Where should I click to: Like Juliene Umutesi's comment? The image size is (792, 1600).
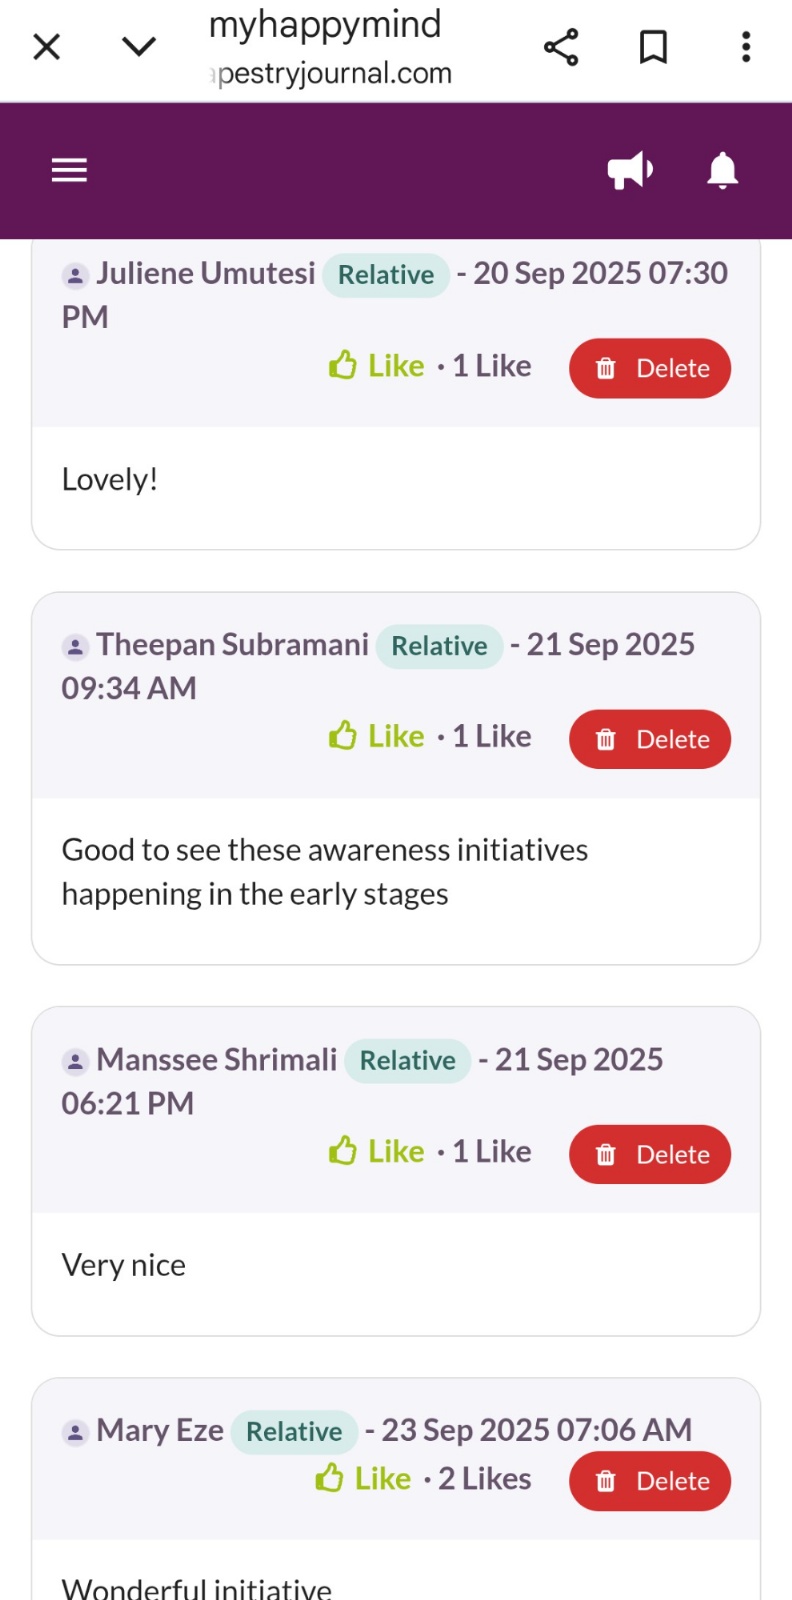377,366
